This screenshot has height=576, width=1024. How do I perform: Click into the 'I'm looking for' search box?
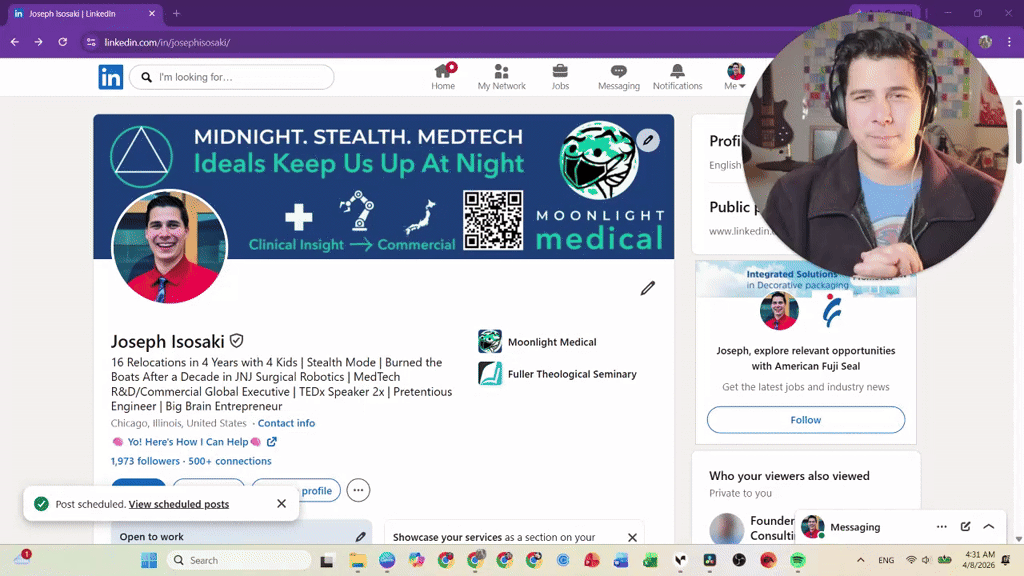(232, 77)
